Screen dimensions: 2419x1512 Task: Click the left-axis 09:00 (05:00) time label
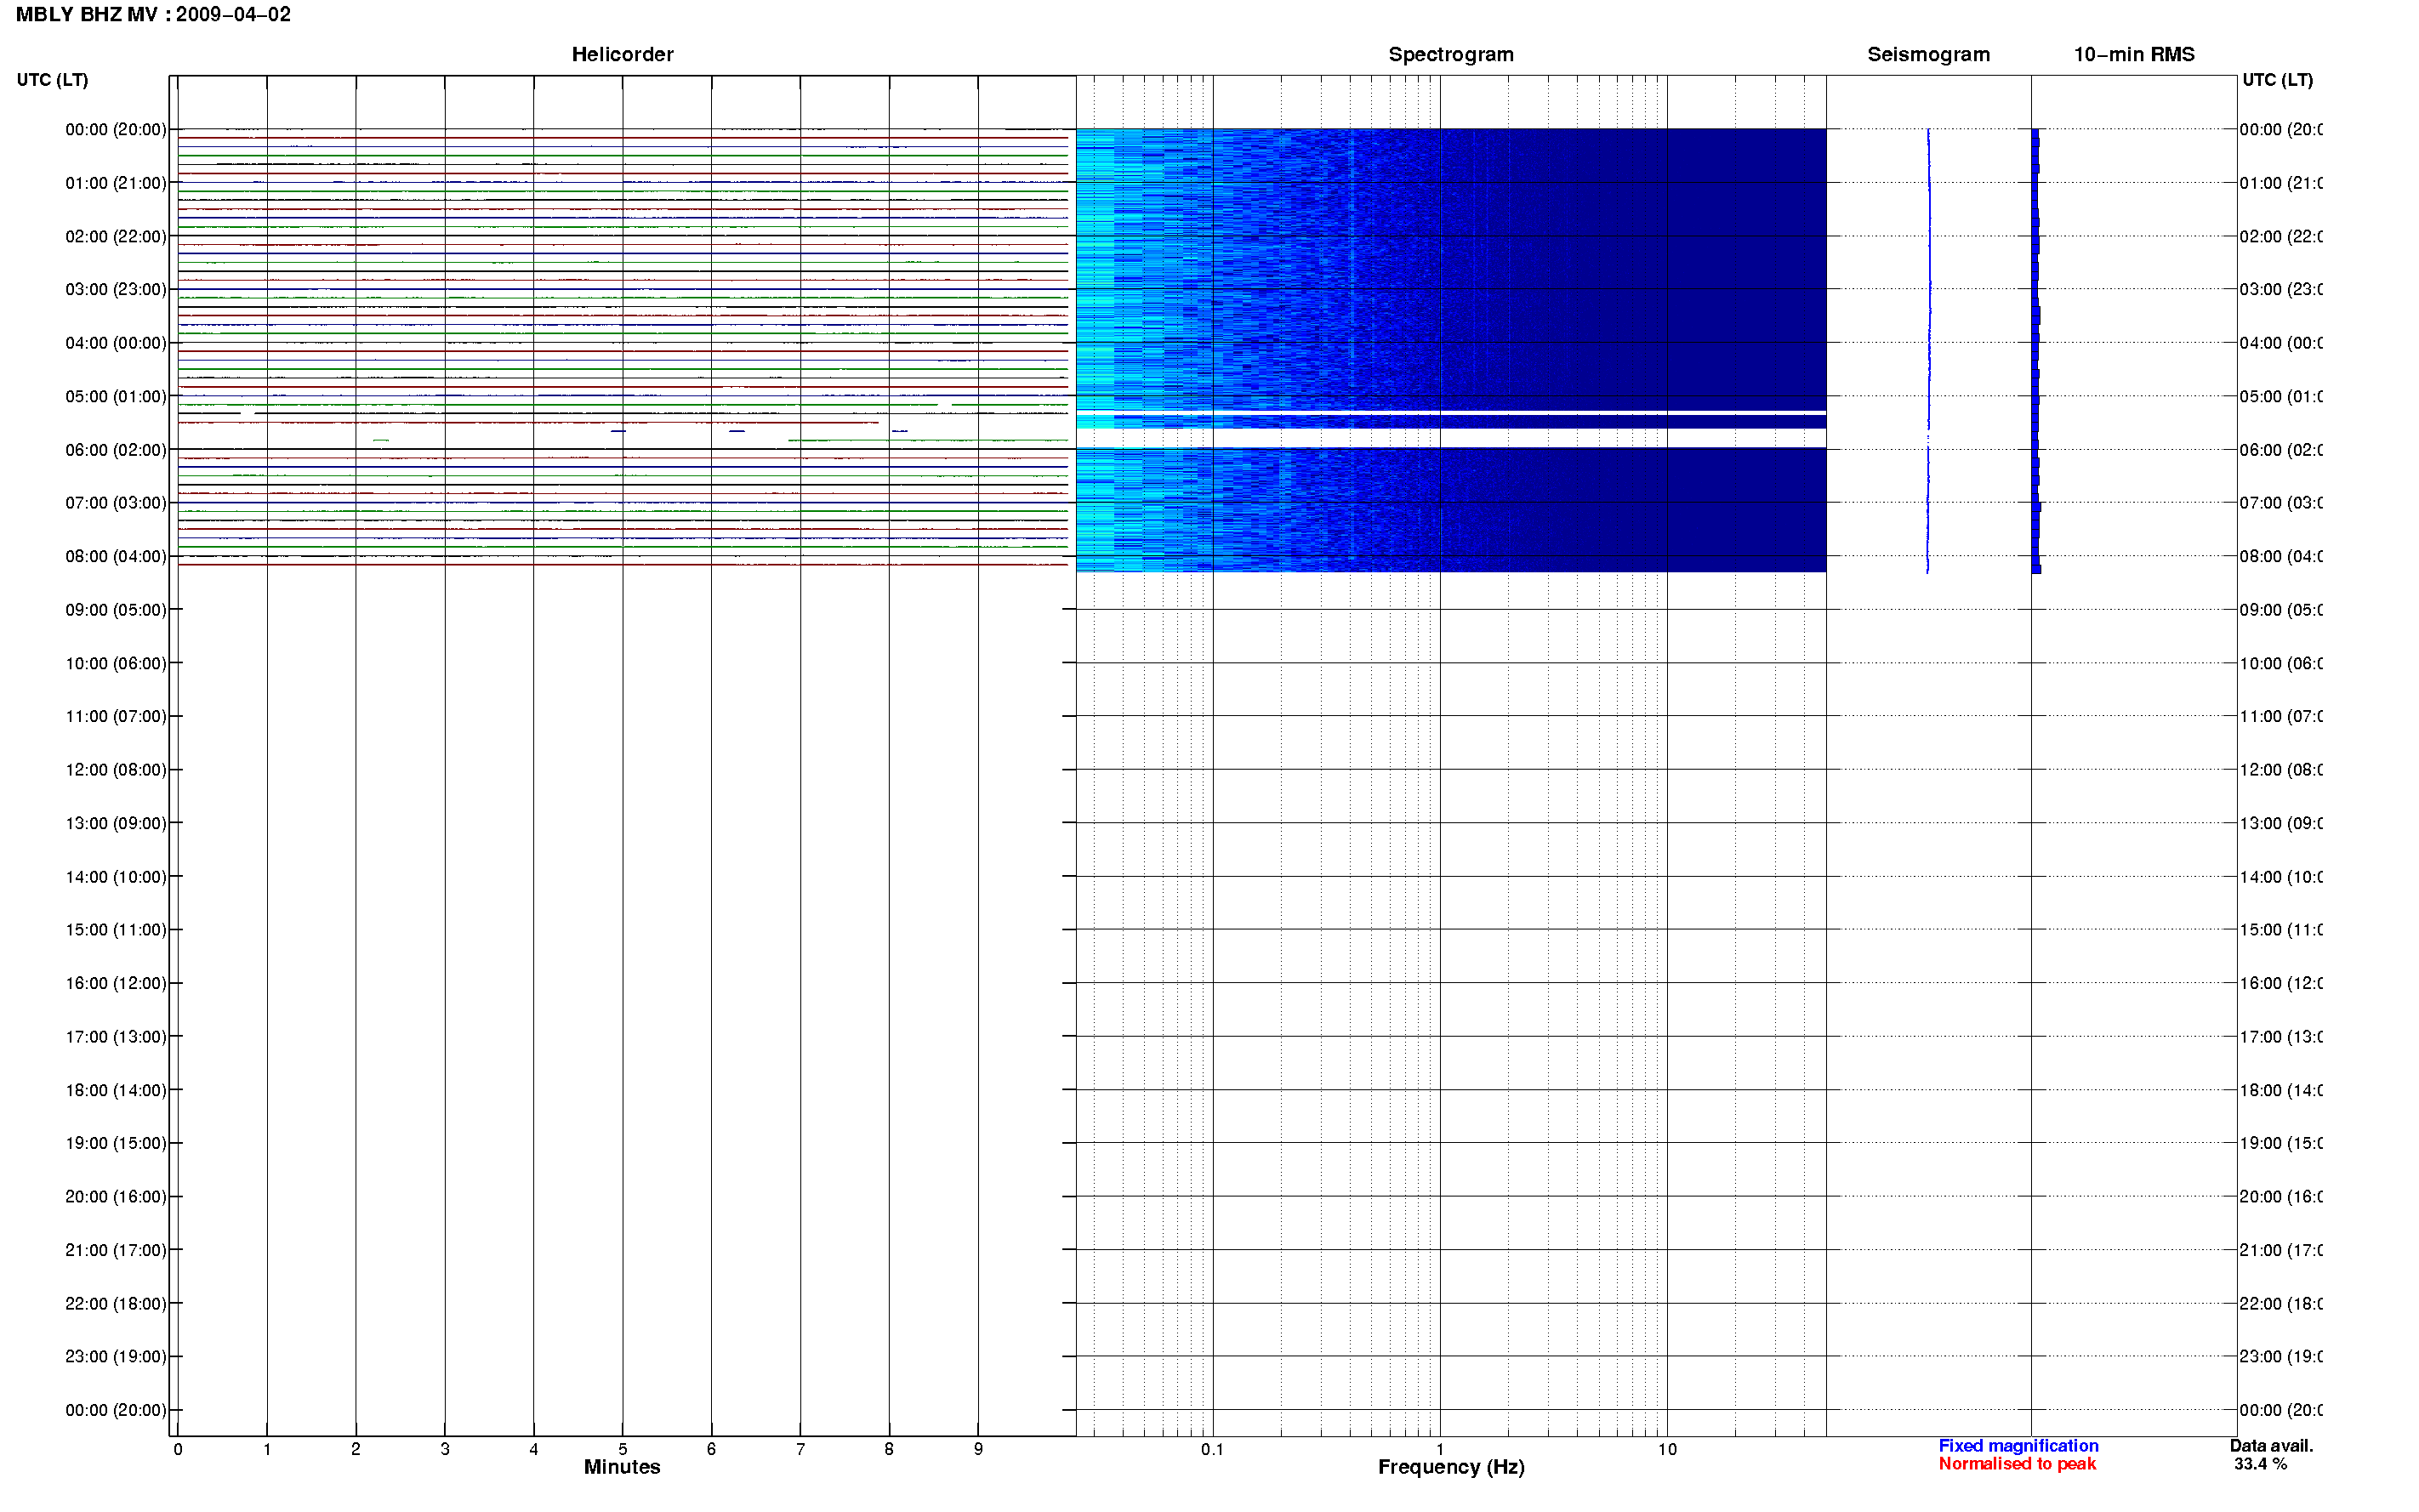pos(116,610)
